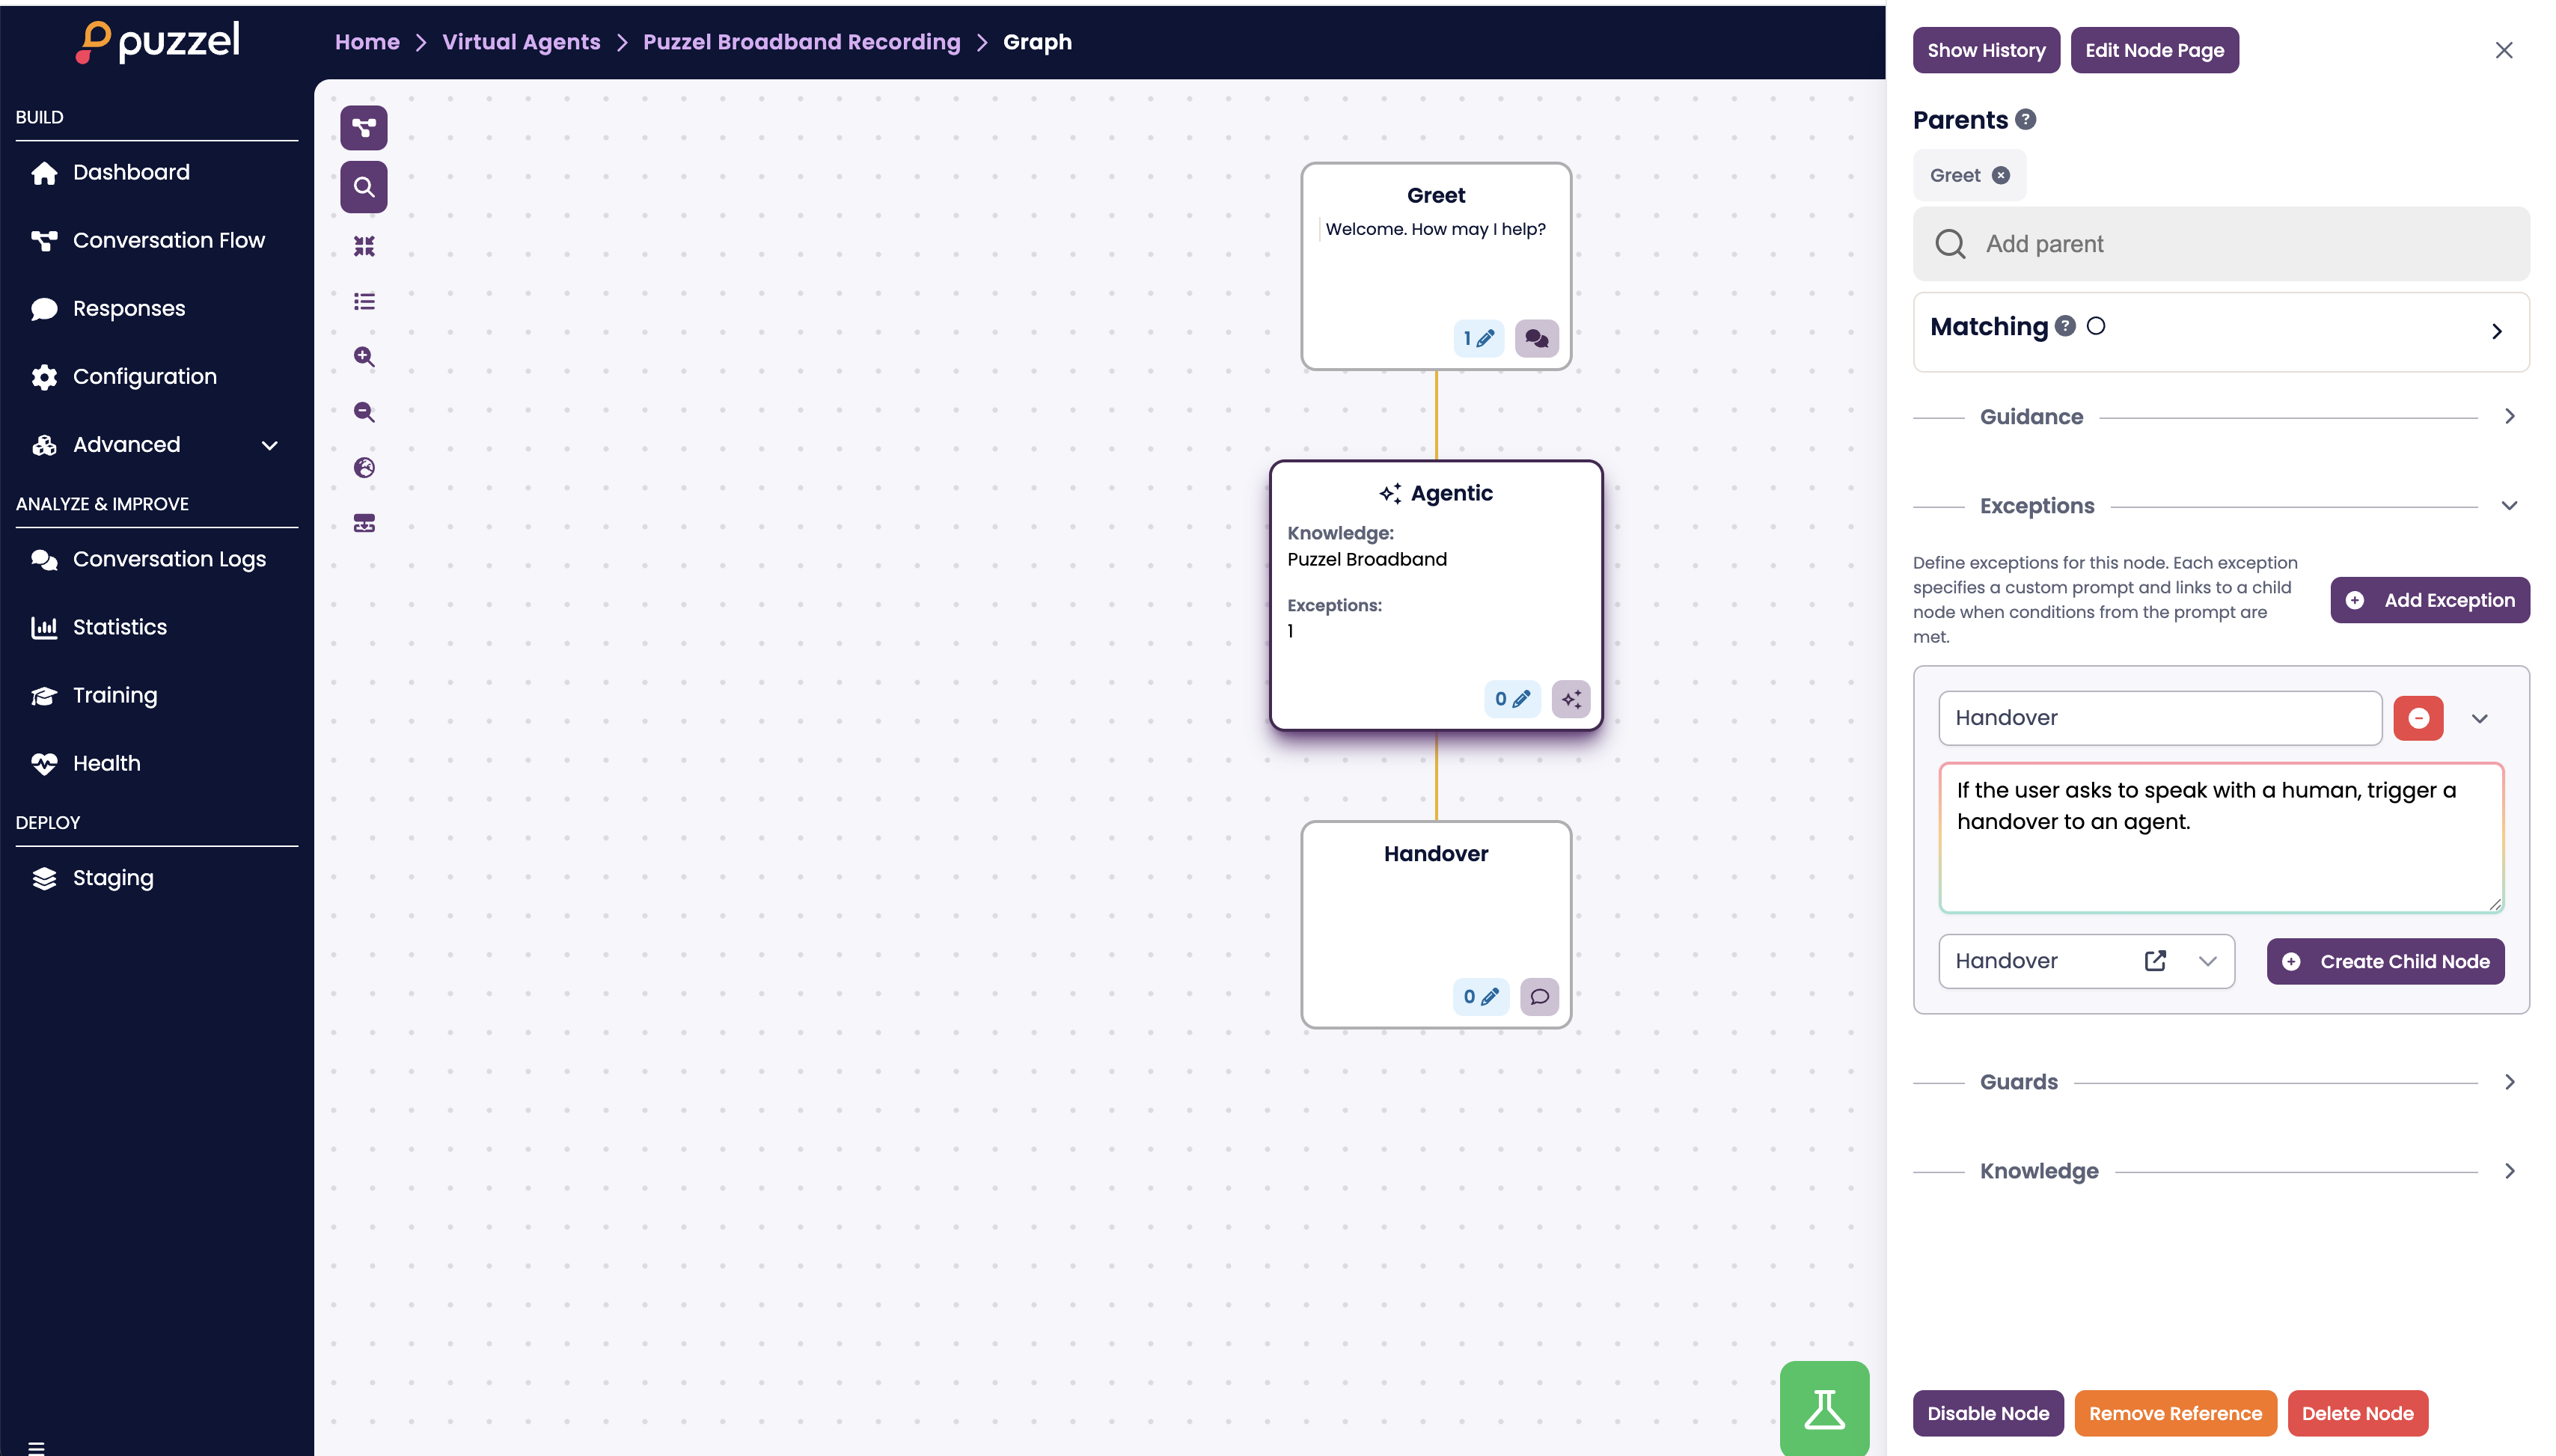Click the sparkle icon on Agentic node

click(1570, 699)
